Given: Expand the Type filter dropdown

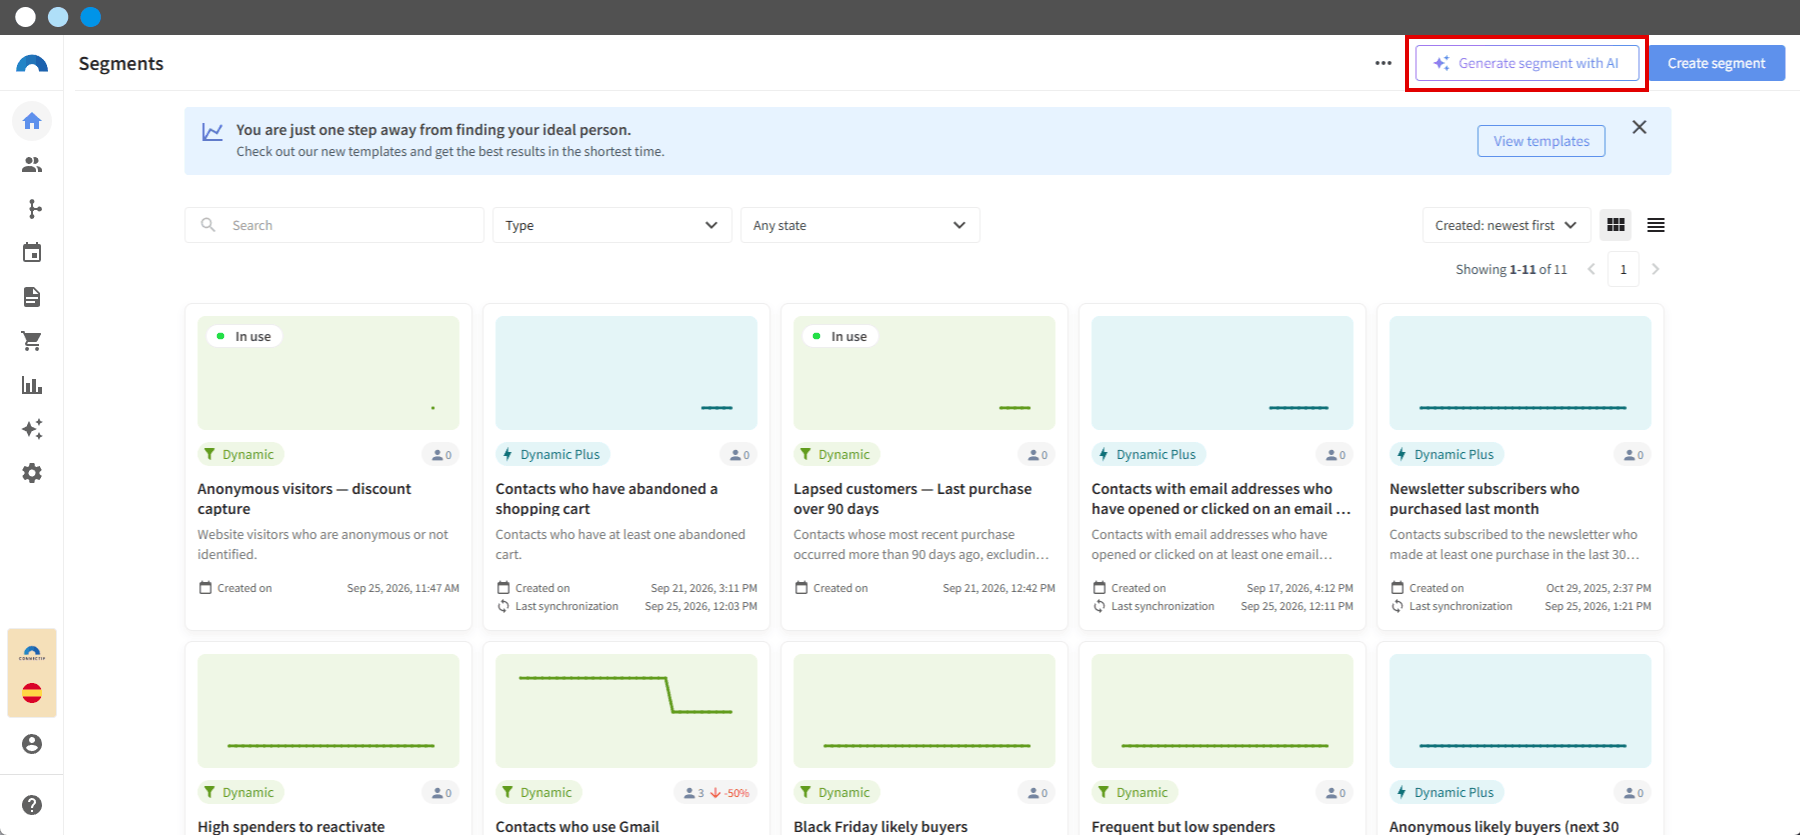Looking at the screenshot, I should click(x=612, y=225).
